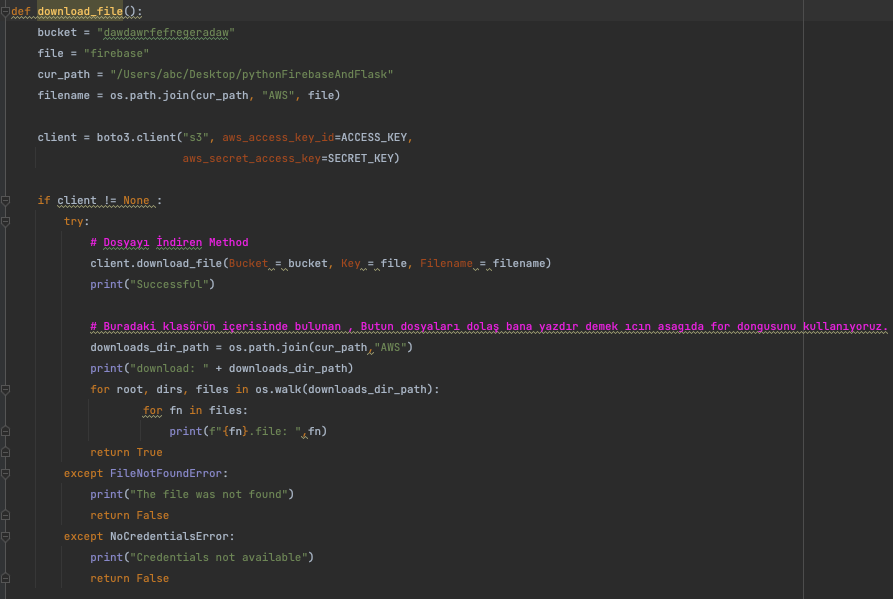Click the "AWS" string in filename assignment line
Viewport: 893px width, 599px height.
click(x=277, y=96)
